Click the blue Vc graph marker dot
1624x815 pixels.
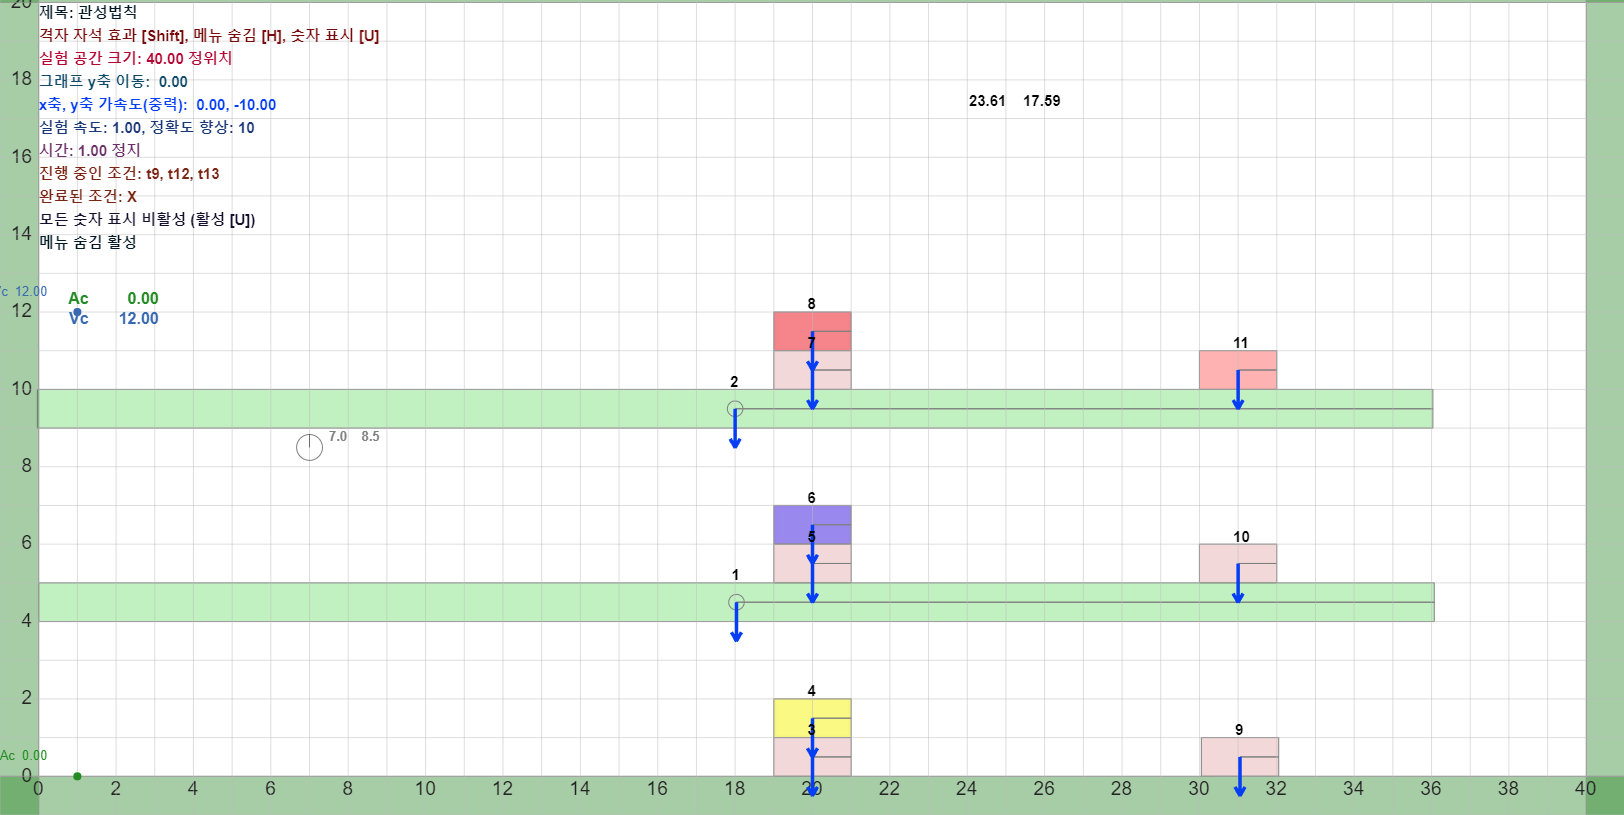pyautogui.click(x=77, y=312)
